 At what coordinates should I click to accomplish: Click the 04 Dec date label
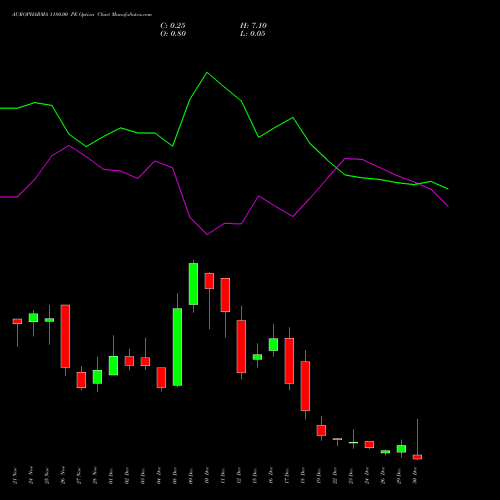click(x=159, y=476)
